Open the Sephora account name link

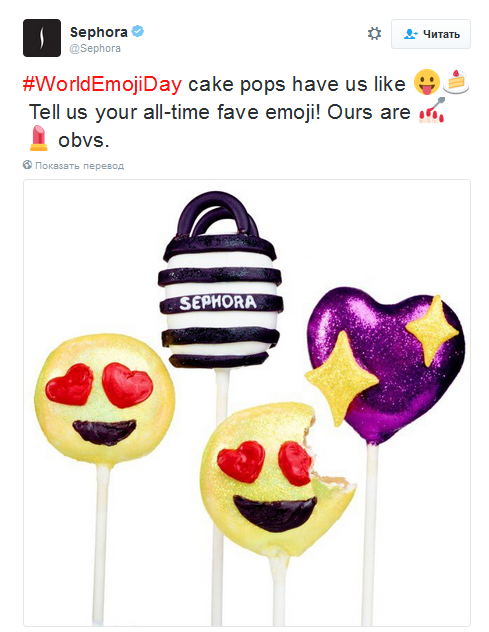coord(99,32)
